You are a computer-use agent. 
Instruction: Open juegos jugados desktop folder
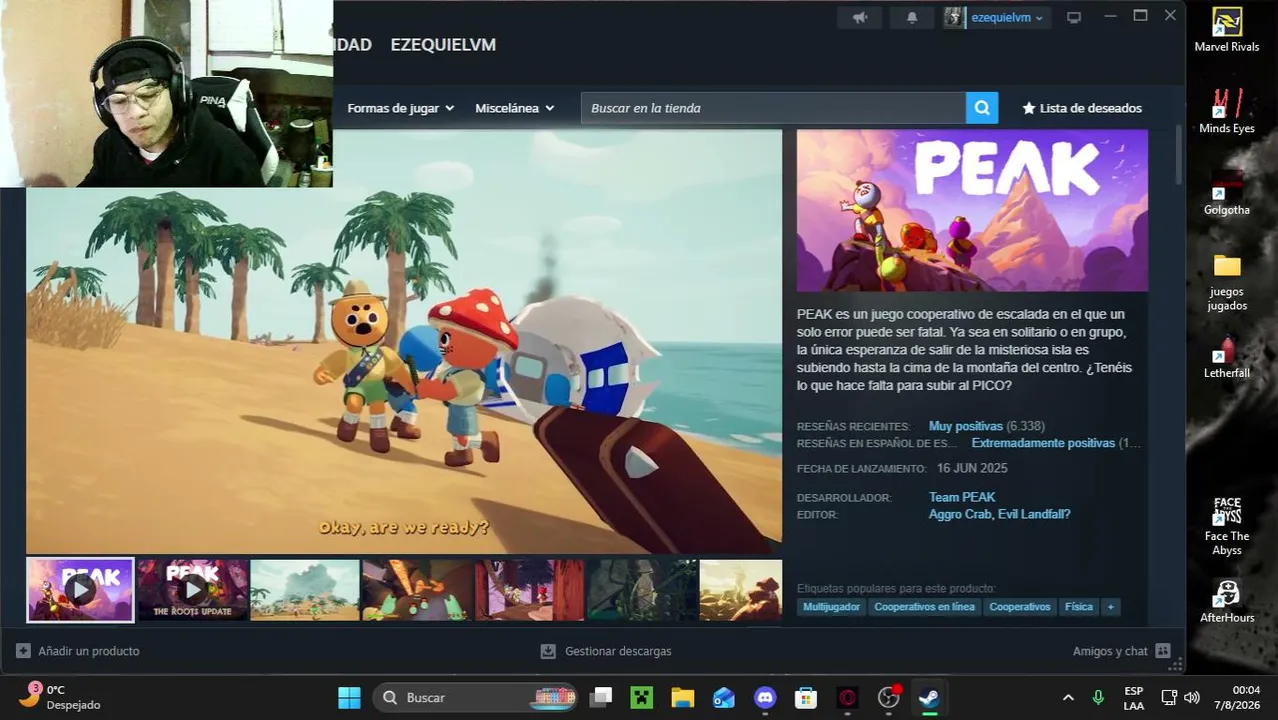1227,281
